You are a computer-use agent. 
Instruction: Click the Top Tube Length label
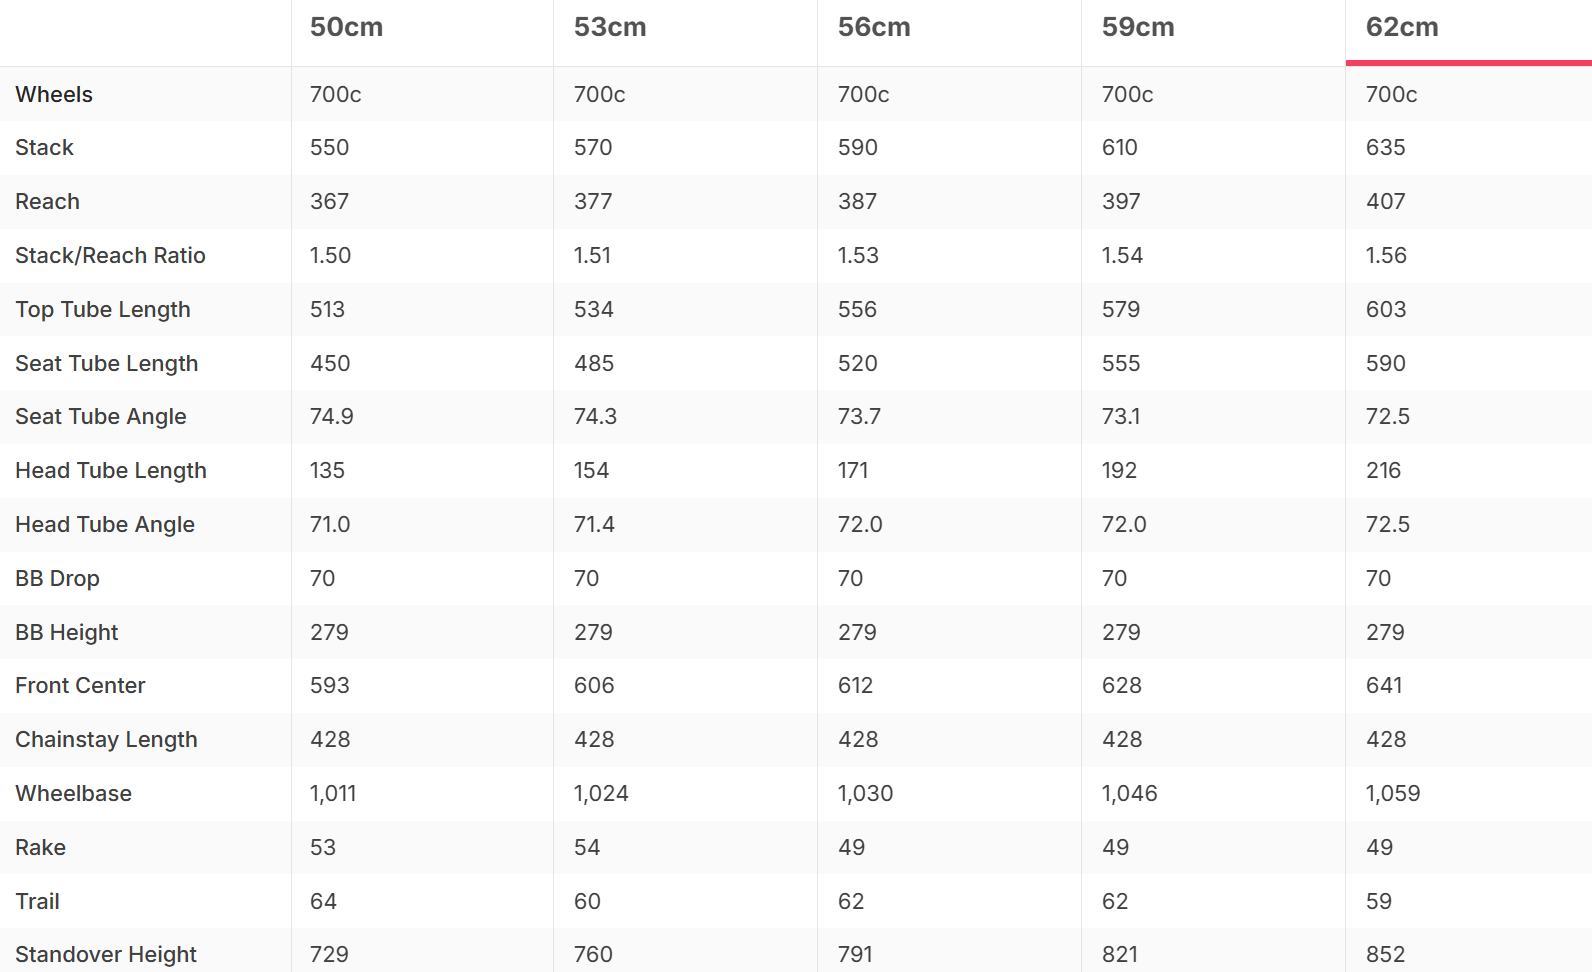[x=102, y=309]
